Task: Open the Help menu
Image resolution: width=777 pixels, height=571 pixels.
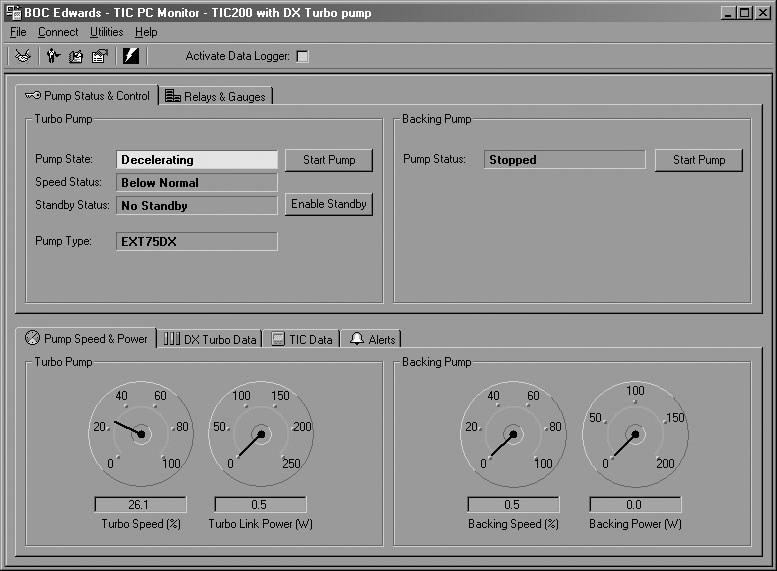Action: [146, 32]
